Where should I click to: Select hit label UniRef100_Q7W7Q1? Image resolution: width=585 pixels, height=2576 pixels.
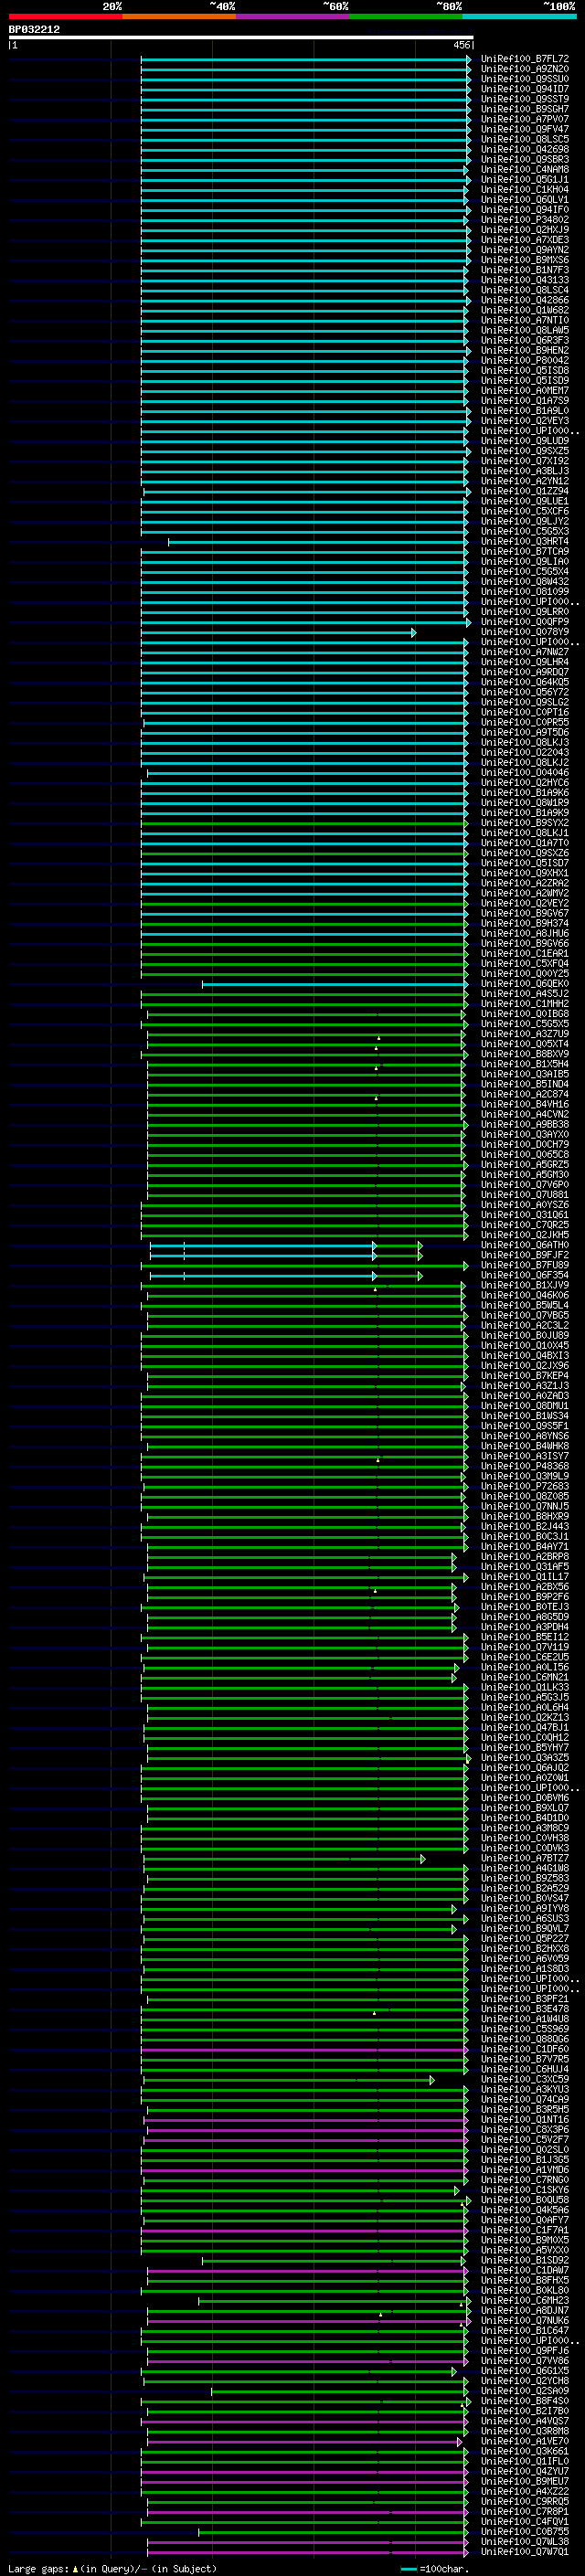point(525,2551)
